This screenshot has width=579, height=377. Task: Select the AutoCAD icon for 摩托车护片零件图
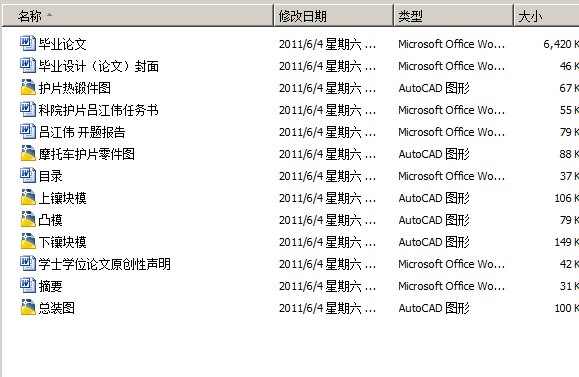click(28, 154)
